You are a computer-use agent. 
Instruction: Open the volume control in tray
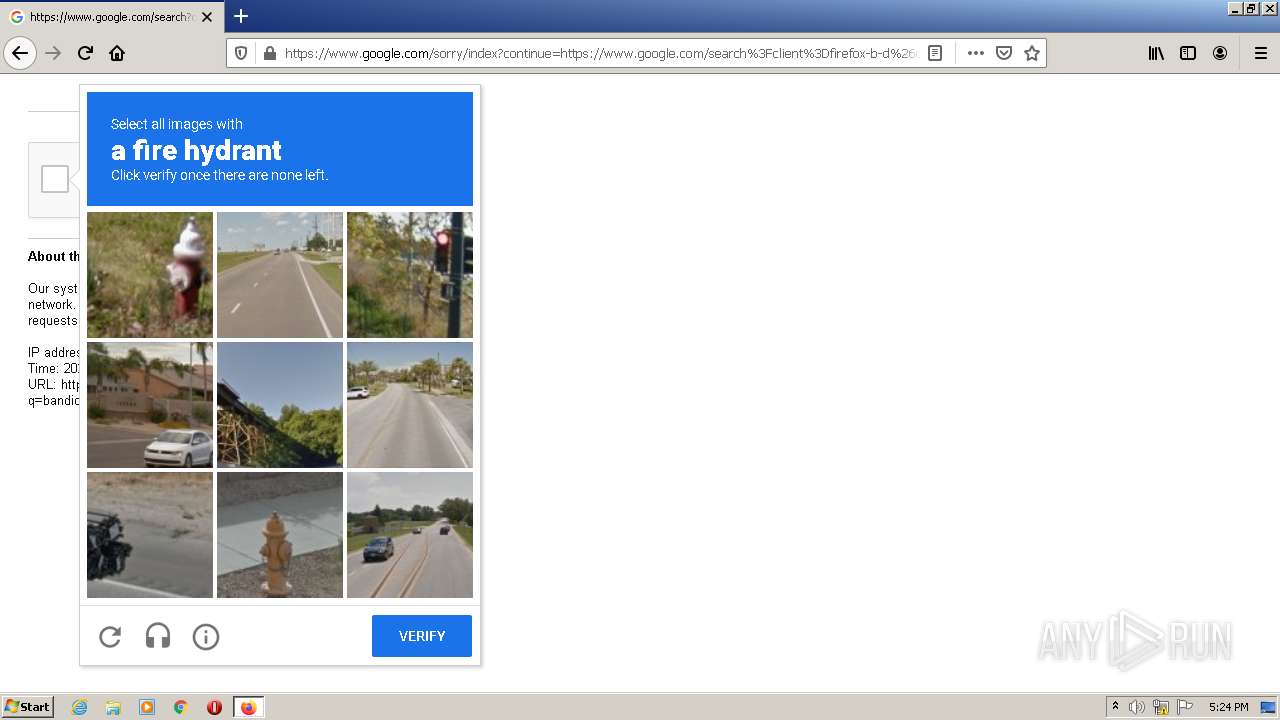tap(1137, 707)
